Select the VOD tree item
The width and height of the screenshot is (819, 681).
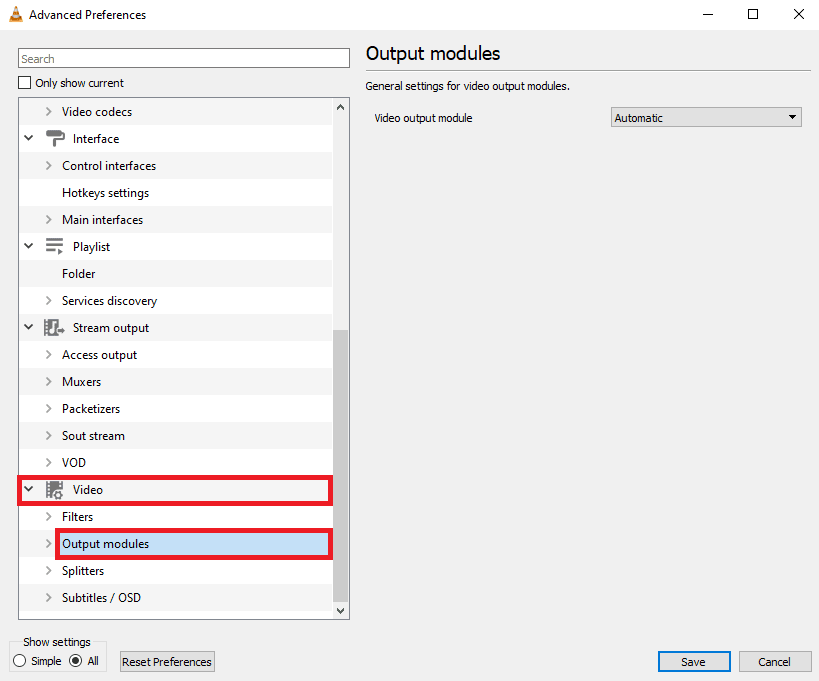click(74, 463)
